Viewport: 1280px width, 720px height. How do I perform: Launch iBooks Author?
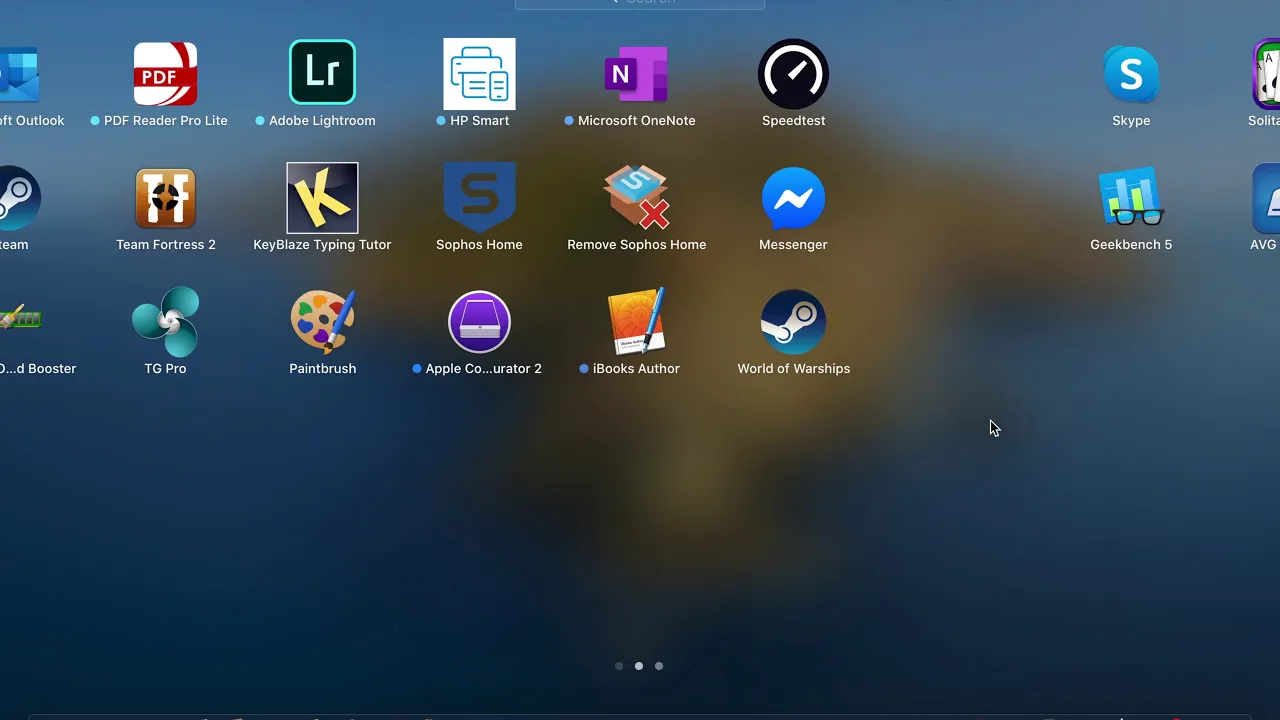coord(636,322)
